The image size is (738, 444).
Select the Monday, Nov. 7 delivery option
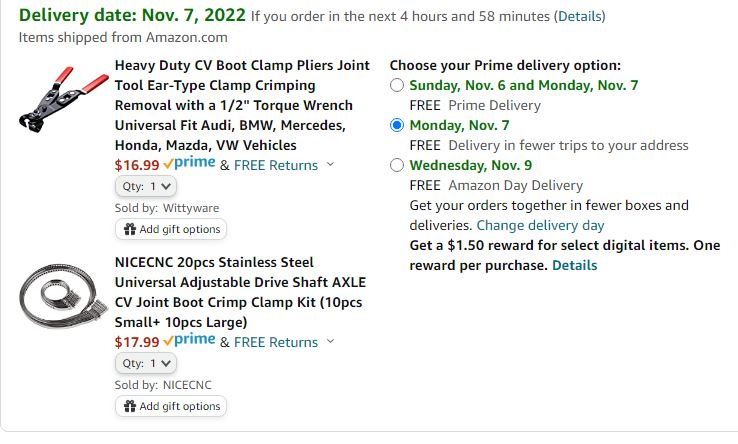pos(398,125)
